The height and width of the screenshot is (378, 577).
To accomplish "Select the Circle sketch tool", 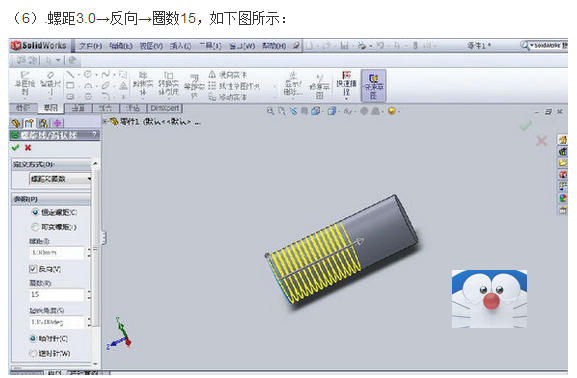I will pyautogui.click(x=88, y=75).
